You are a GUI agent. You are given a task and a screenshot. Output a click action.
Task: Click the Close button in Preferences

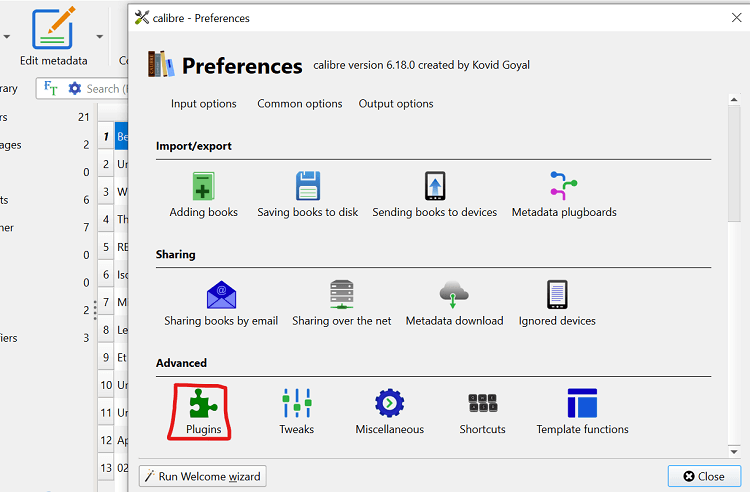point(704,476)
